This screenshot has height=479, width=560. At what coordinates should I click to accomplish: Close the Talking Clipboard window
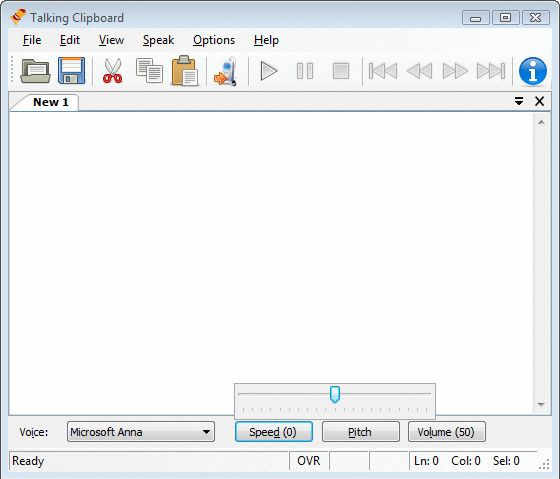[x=536, y=18]
